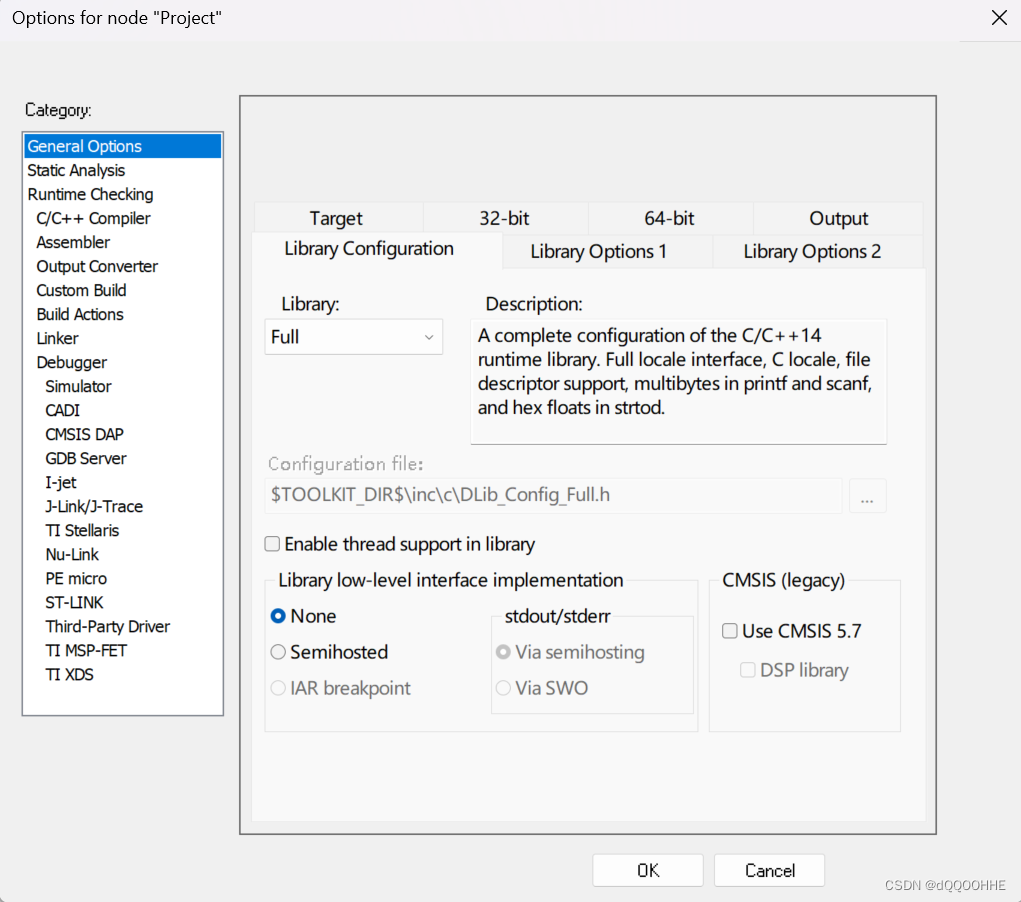Screen dimensions: 1021x902
Task: Check the Use CMSIS 5.7 option
Action: 729,631
